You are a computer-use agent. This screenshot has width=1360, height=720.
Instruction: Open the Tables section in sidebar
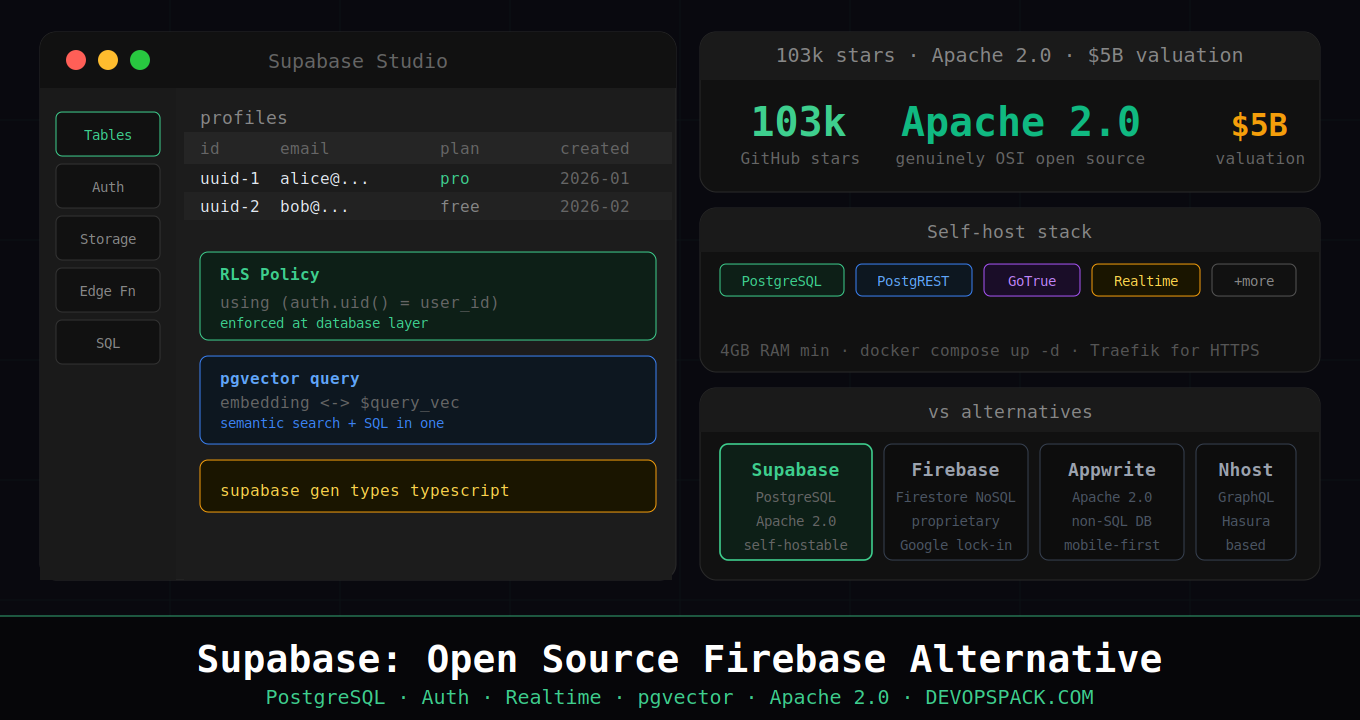[x=108, y=134]
